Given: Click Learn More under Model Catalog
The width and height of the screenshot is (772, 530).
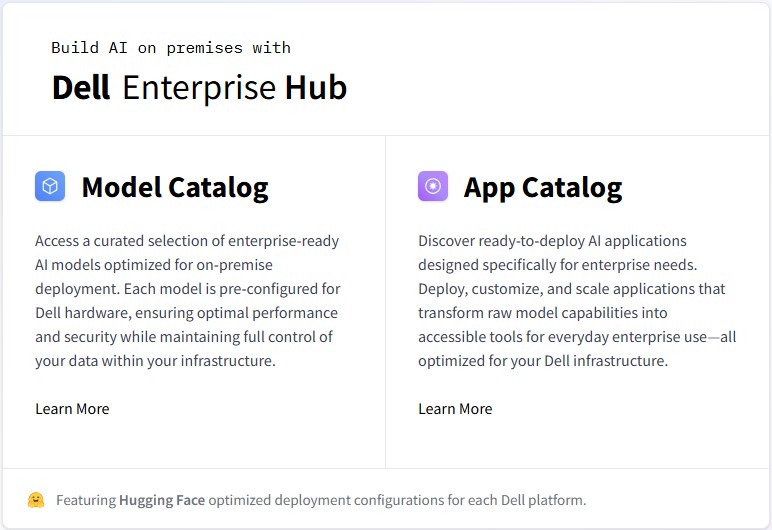Looking at the screenshot, I should coord(72,408).
